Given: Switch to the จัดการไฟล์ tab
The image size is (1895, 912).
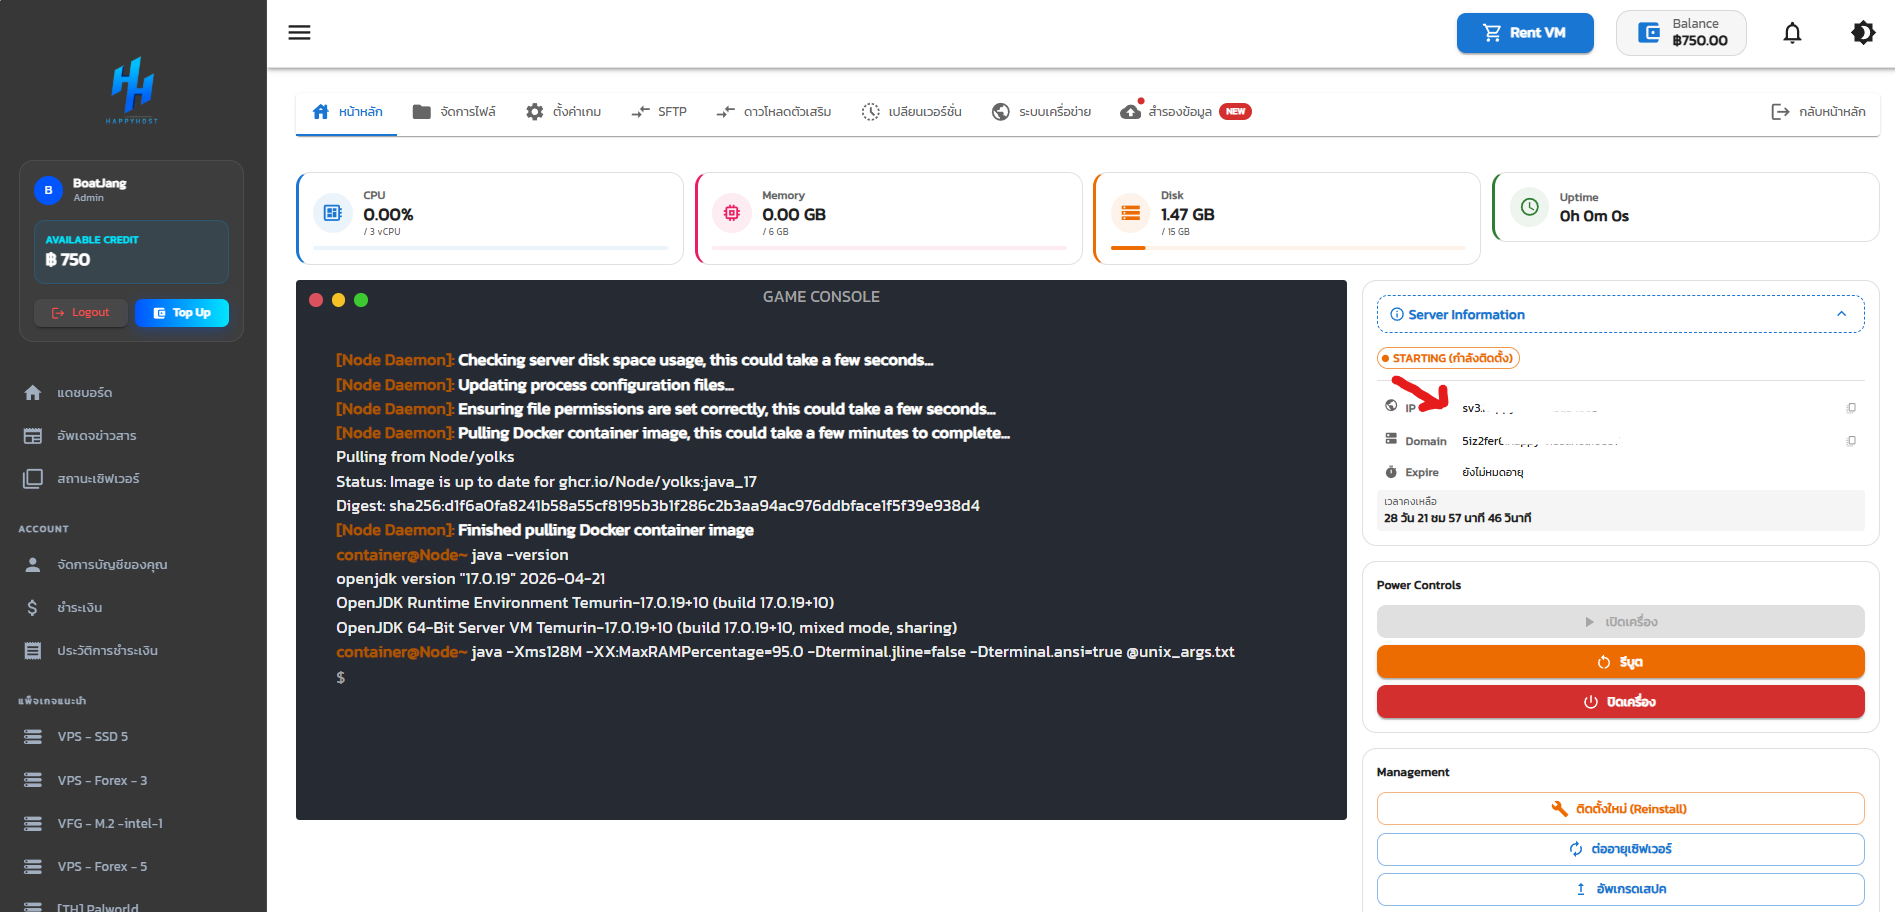Looking at the screenshot, I should [454, 112].
